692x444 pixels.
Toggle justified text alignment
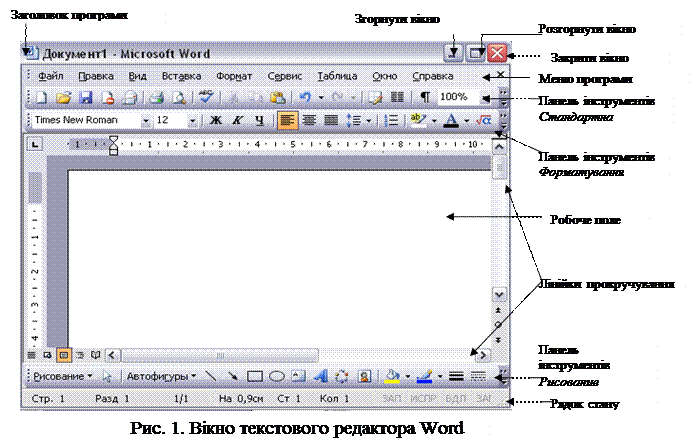tap(331, 120)
